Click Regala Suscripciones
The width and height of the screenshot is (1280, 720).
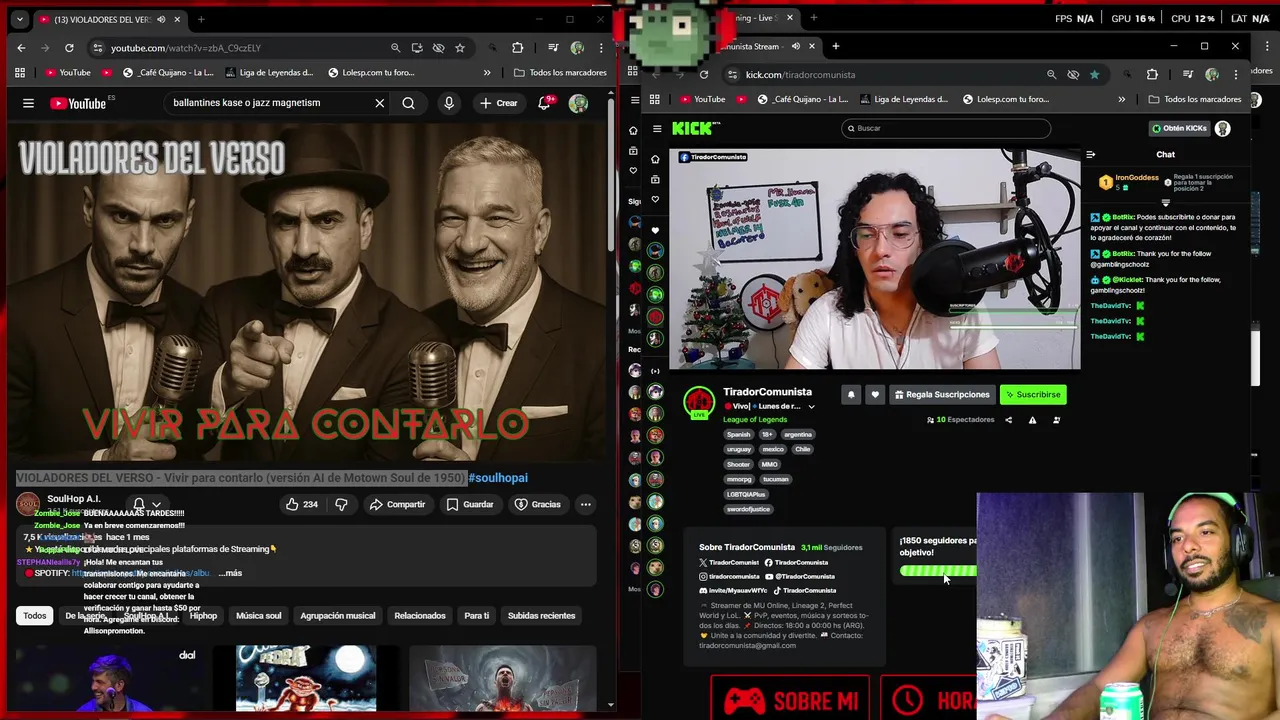pos(942,395)
